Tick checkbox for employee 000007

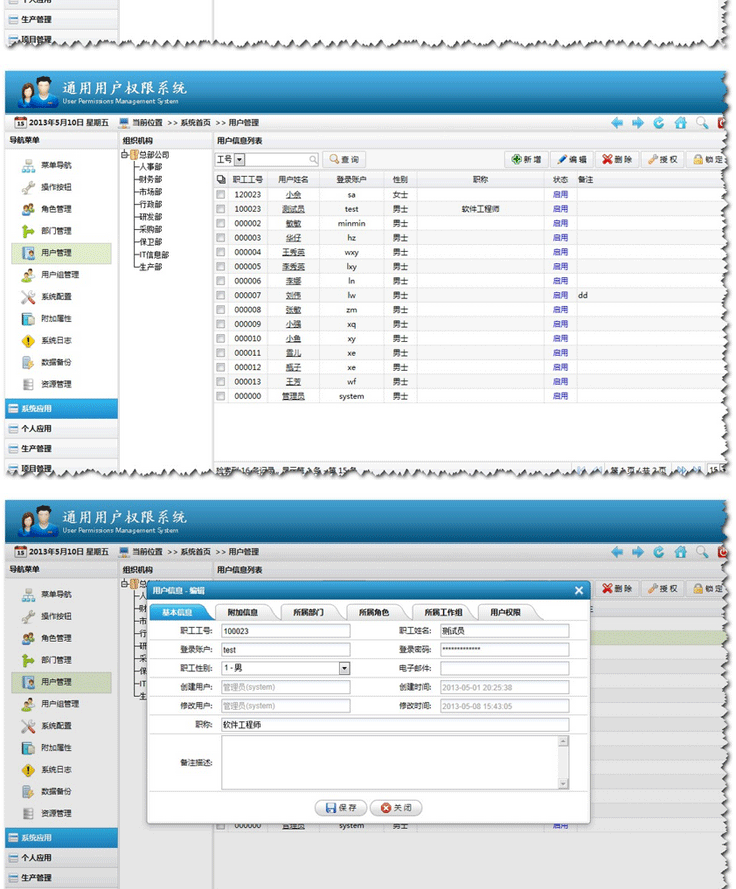pos(221,295)
